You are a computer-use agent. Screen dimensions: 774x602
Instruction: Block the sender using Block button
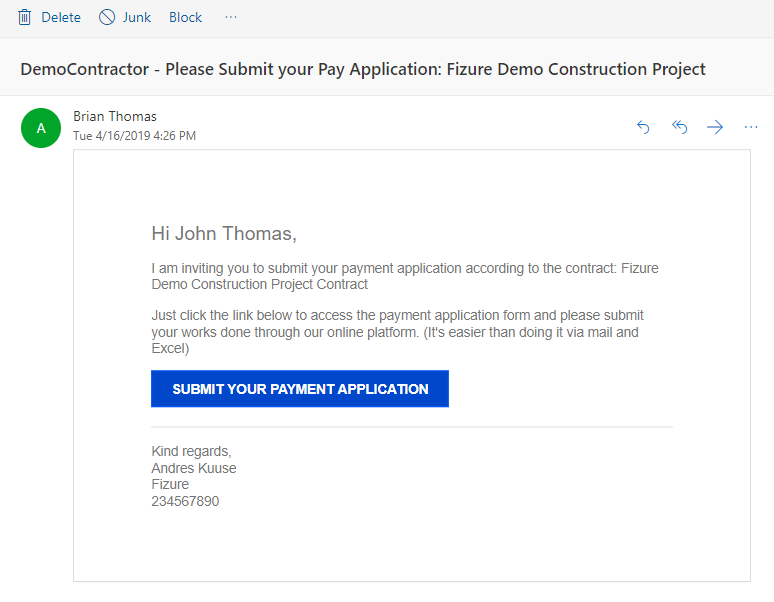tap(186, 17)
